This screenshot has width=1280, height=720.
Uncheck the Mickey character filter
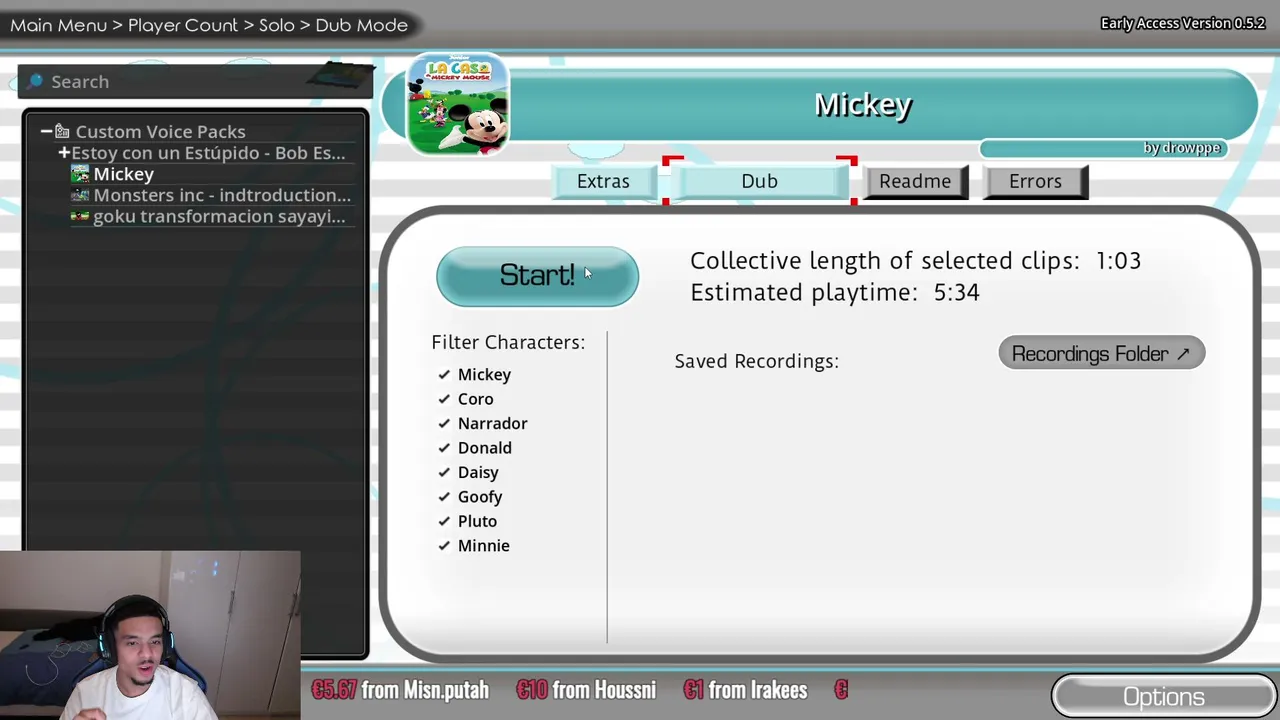(x=444, y=374)
